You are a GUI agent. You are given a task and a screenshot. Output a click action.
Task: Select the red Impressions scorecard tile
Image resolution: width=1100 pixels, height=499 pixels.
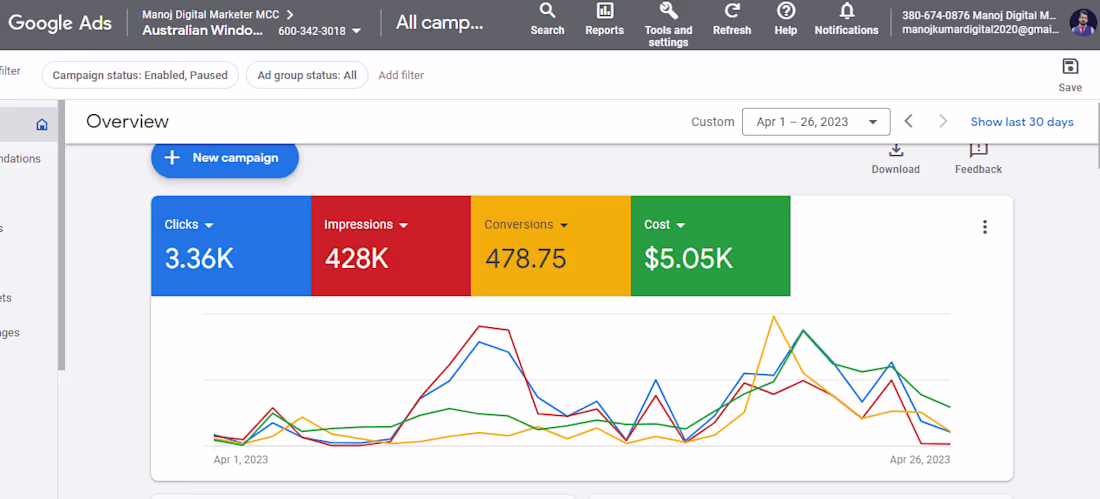click(x=391, y=246)
